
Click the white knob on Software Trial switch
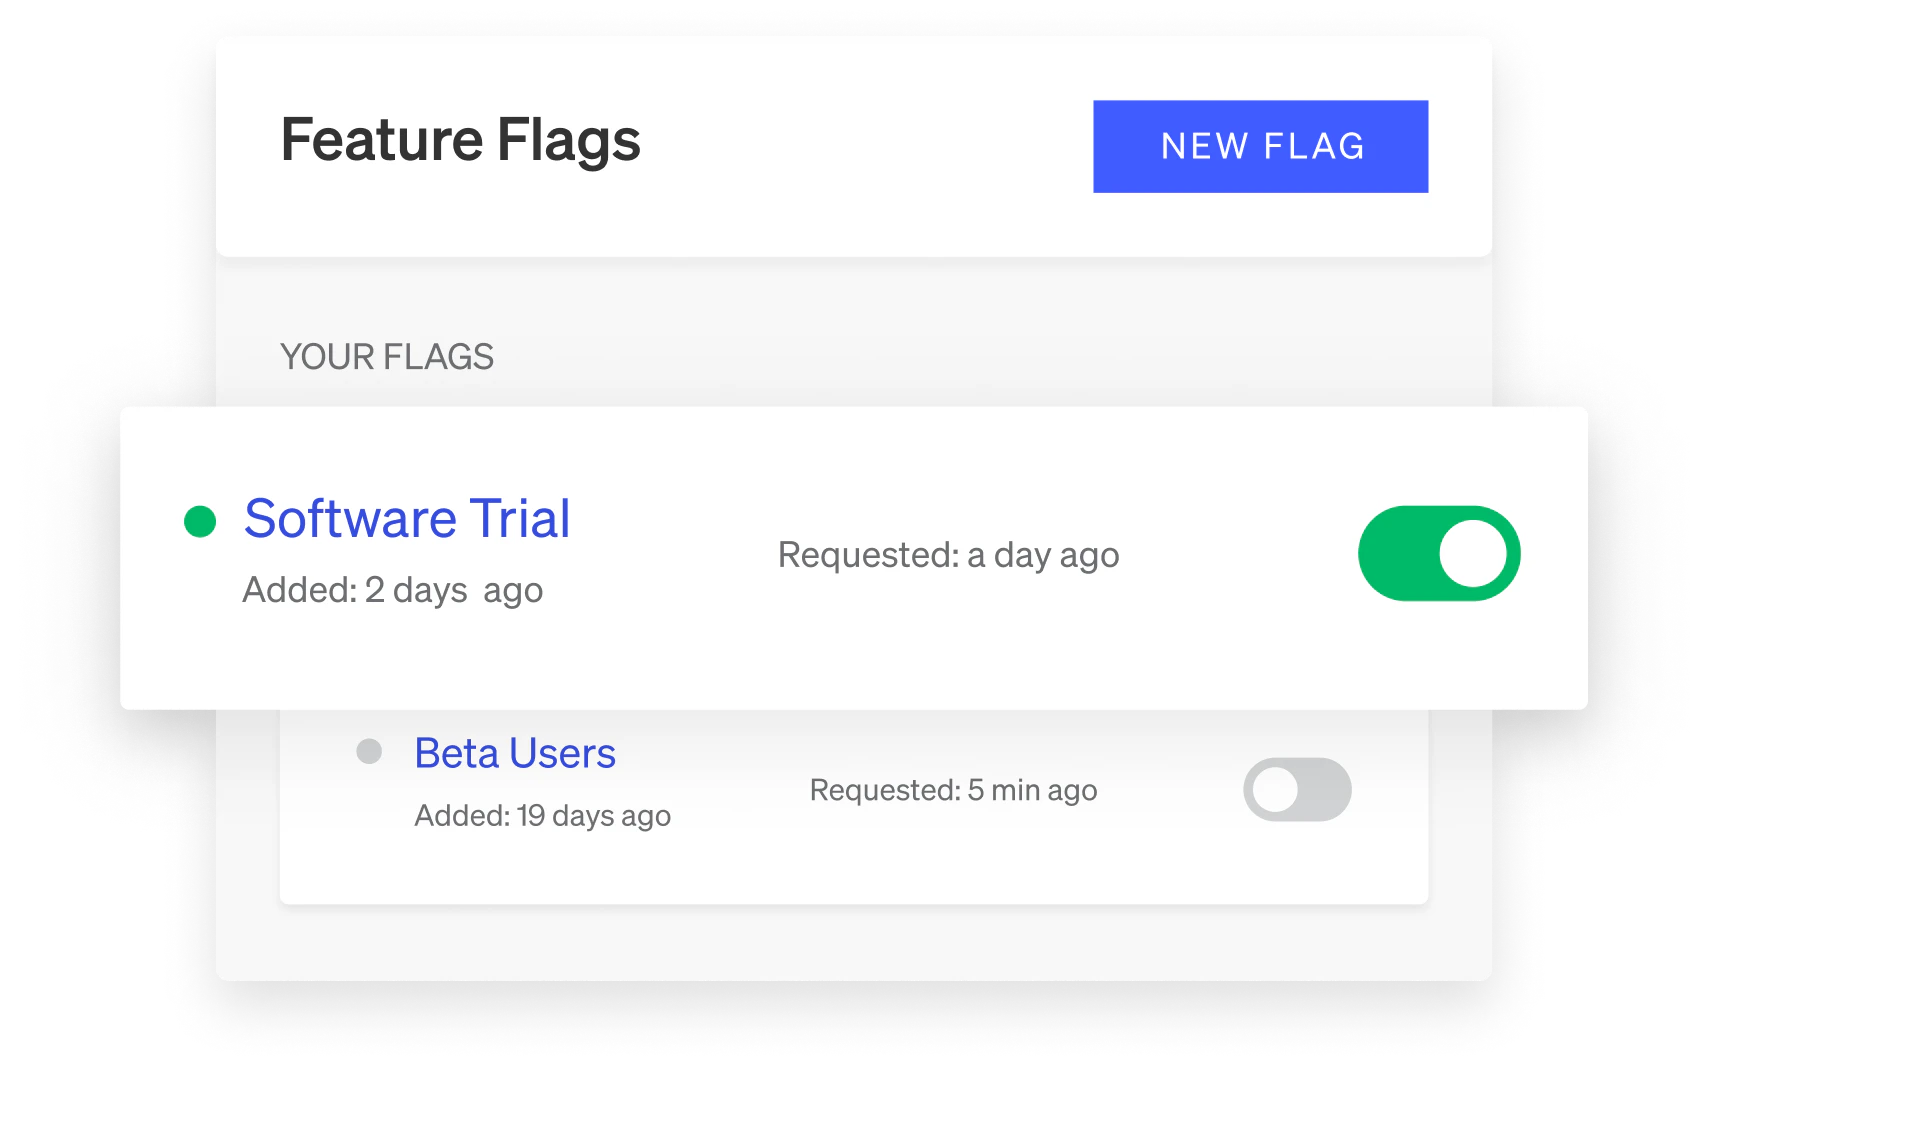[1473, 553]
